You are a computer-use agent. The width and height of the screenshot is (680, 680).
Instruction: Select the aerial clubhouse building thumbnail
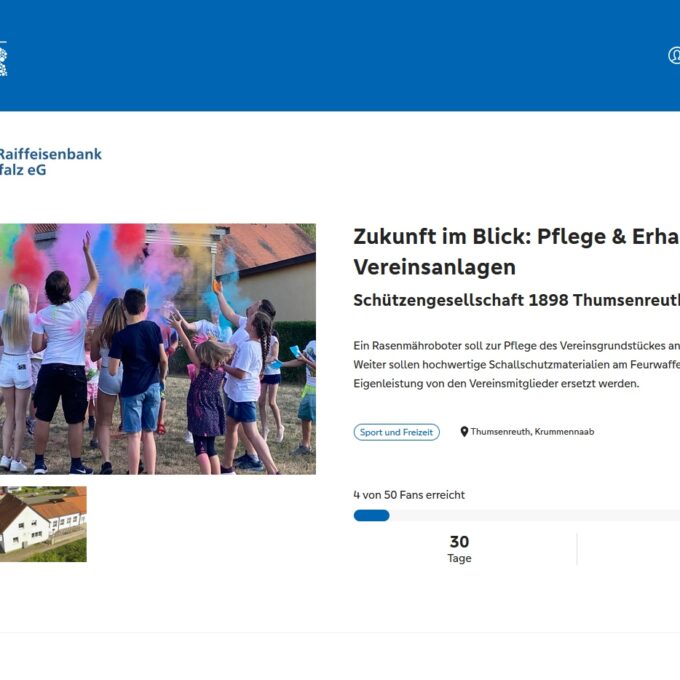[43, 524]
